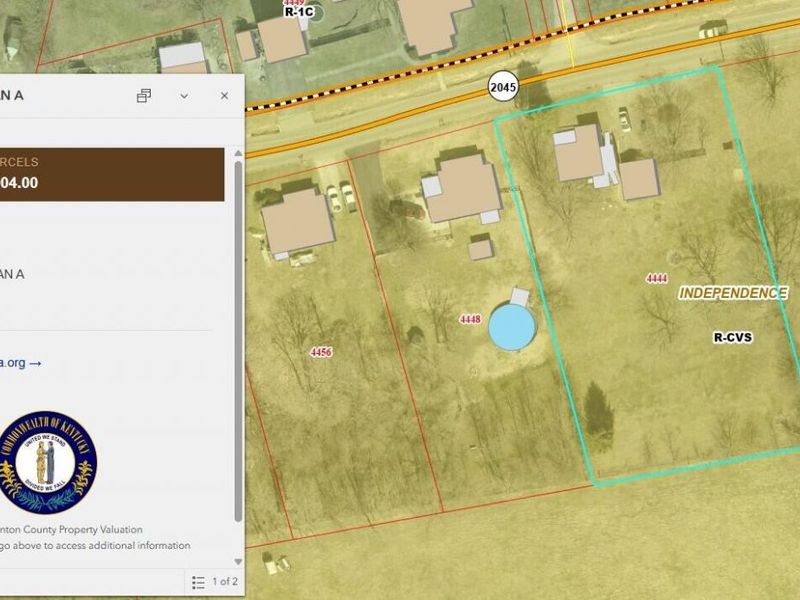Click the Property Valuation footer text

pos(71,530)
